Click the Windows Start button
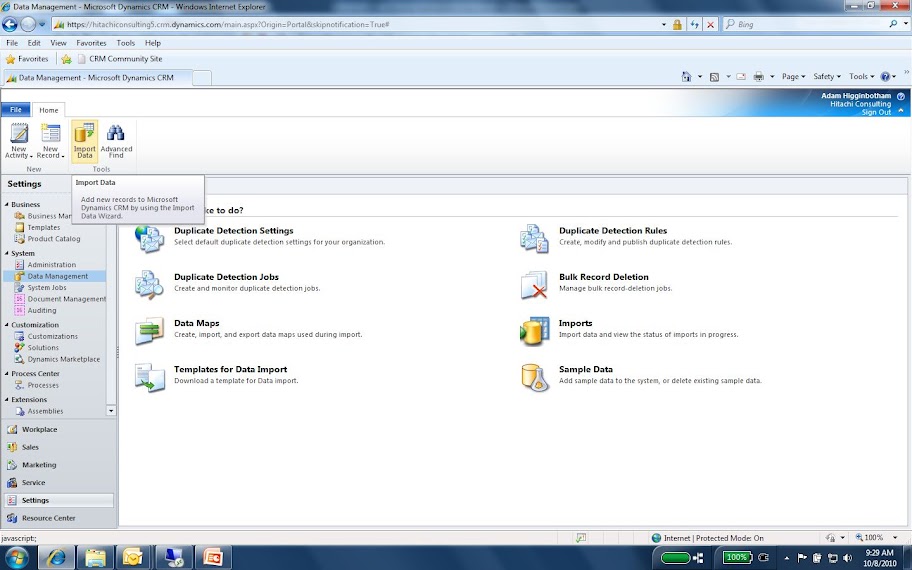This screenshot has height=570, width=912. pos(16,558)
